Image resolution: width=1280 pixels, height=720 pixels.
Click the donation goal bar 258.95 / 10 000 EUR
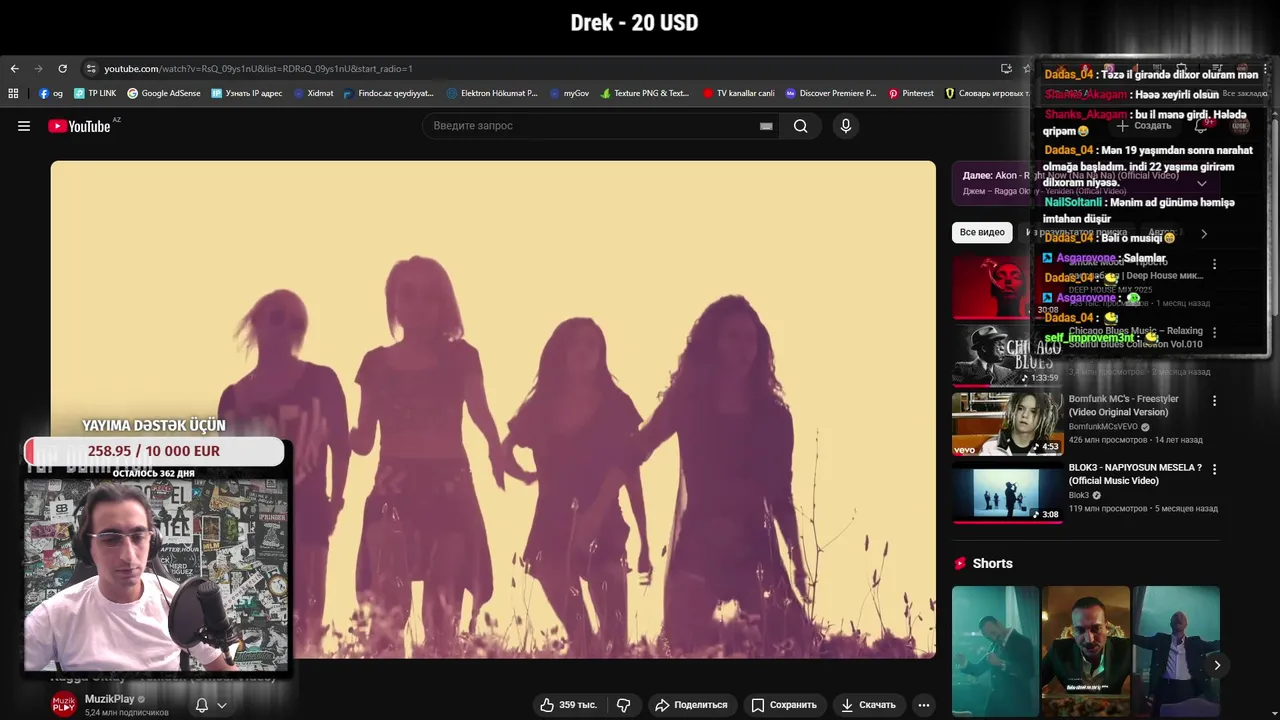[x=155, y=451]
